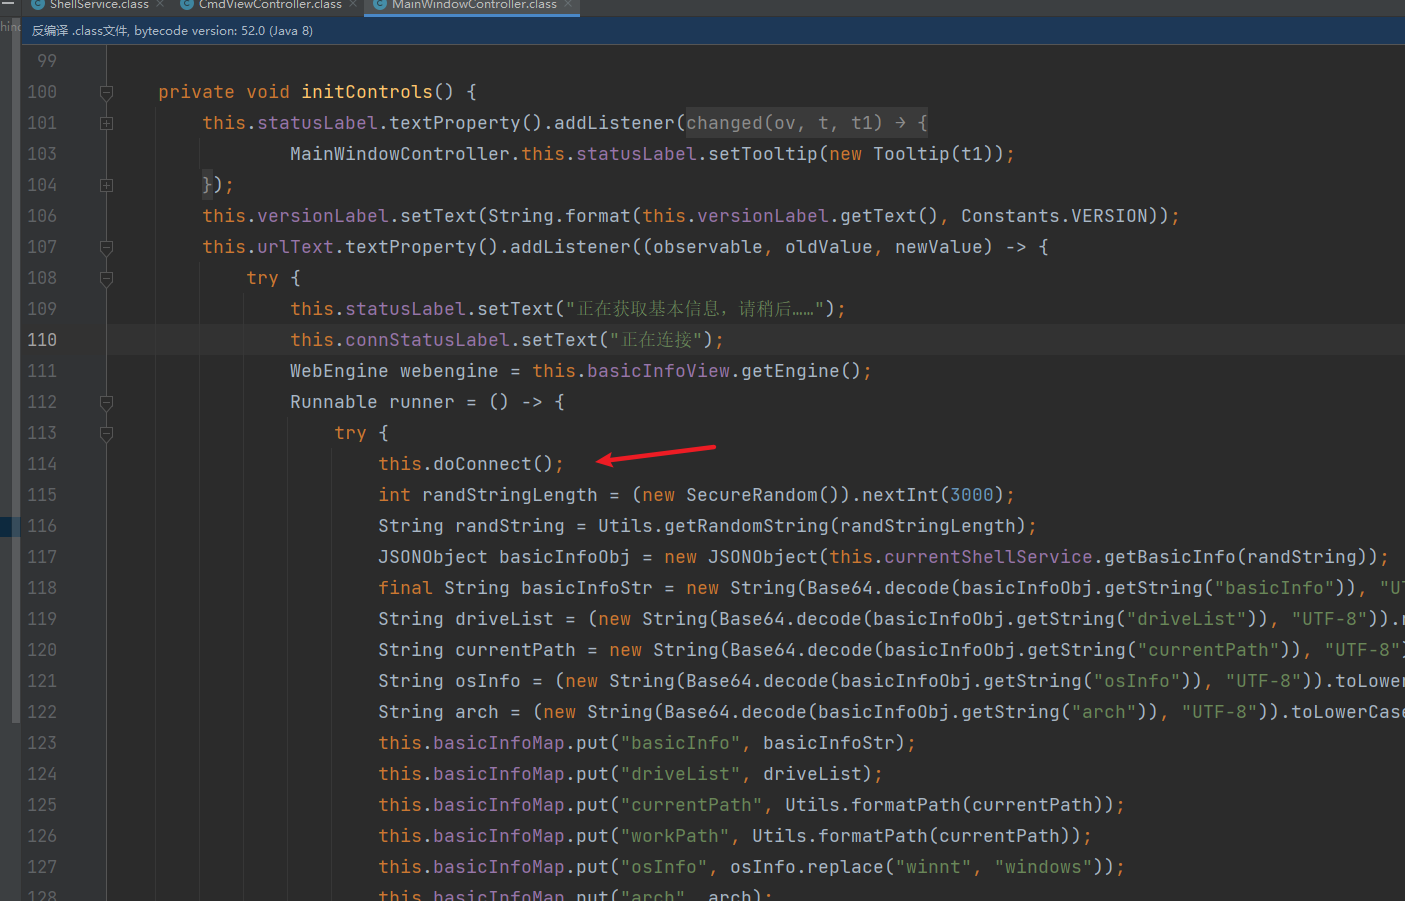
Task: Click line number 100 in the gutter
Action: coord(42,92)
